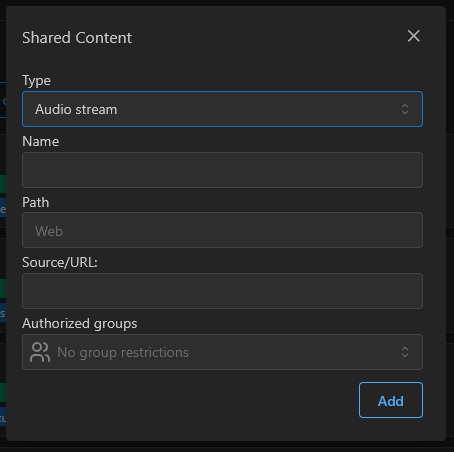Click the Add button

(391, 400)
